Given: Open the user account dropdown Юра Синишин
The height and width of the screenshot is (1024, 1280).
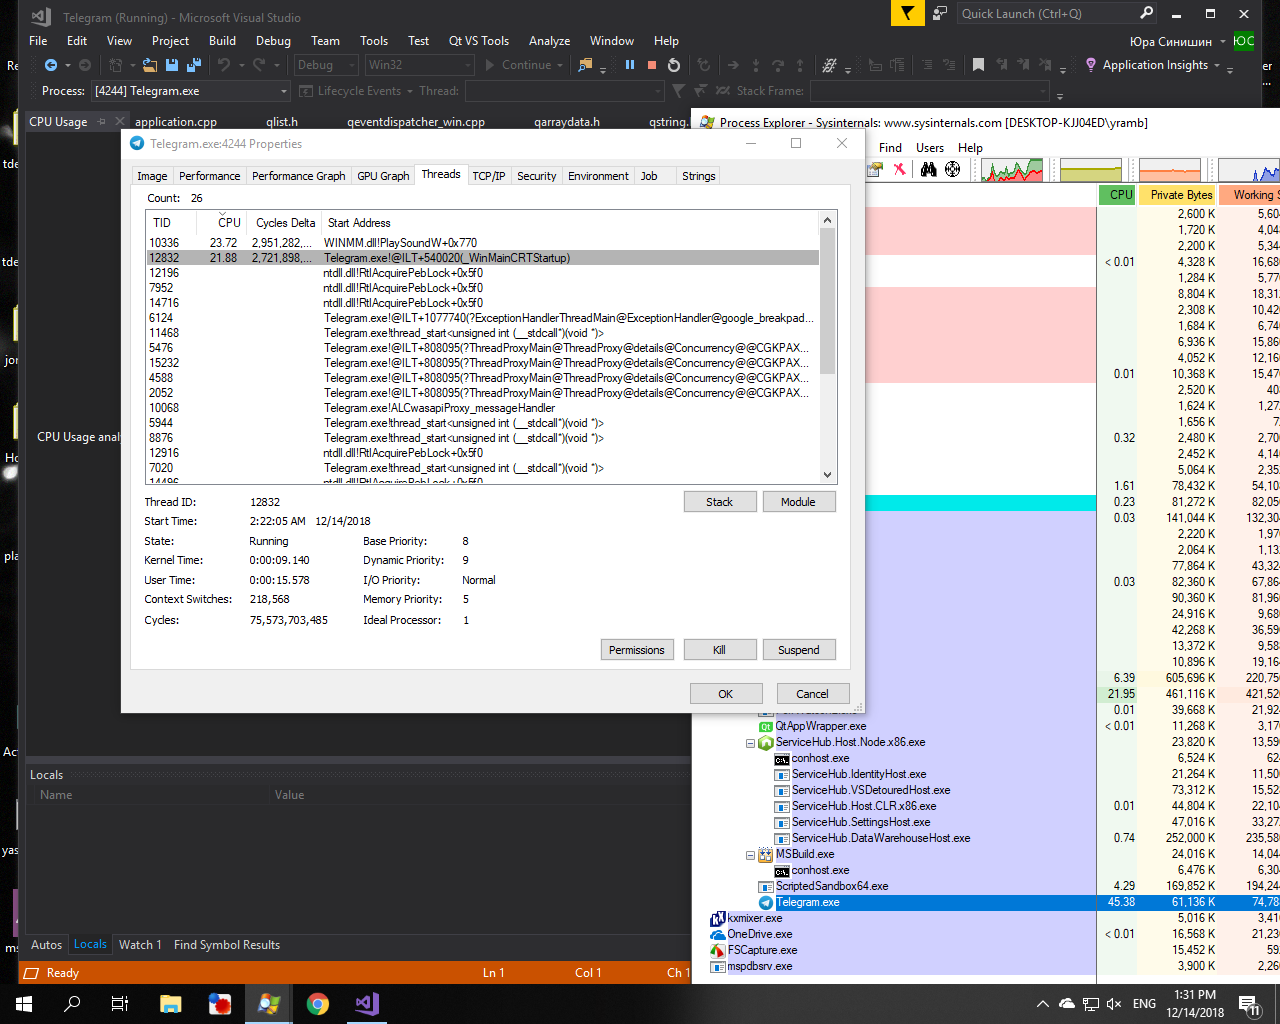Looking at the screenshot, I should (1178, 41).
